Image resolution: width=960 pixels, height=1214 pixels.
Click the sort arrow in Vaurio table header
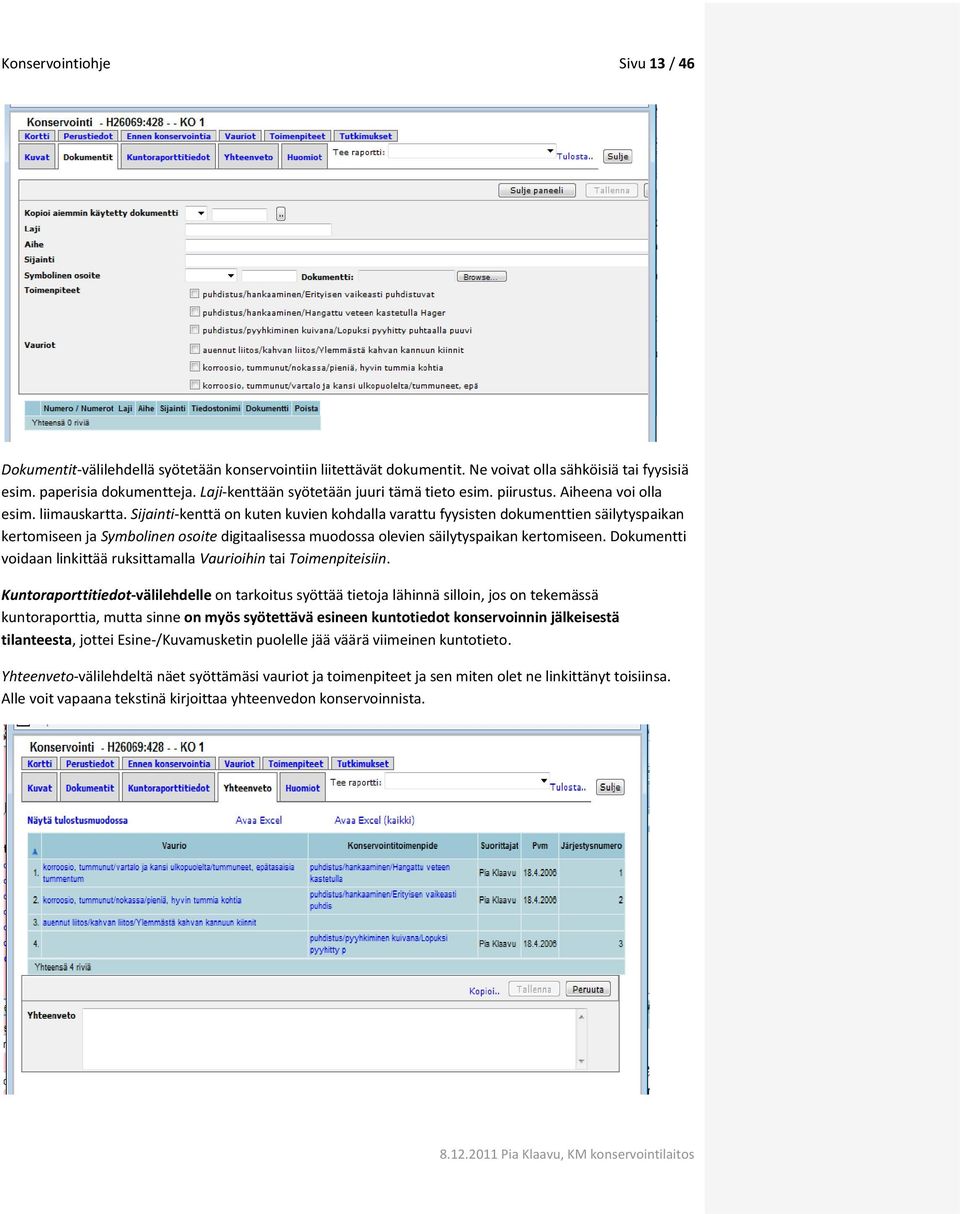point(36,851)
